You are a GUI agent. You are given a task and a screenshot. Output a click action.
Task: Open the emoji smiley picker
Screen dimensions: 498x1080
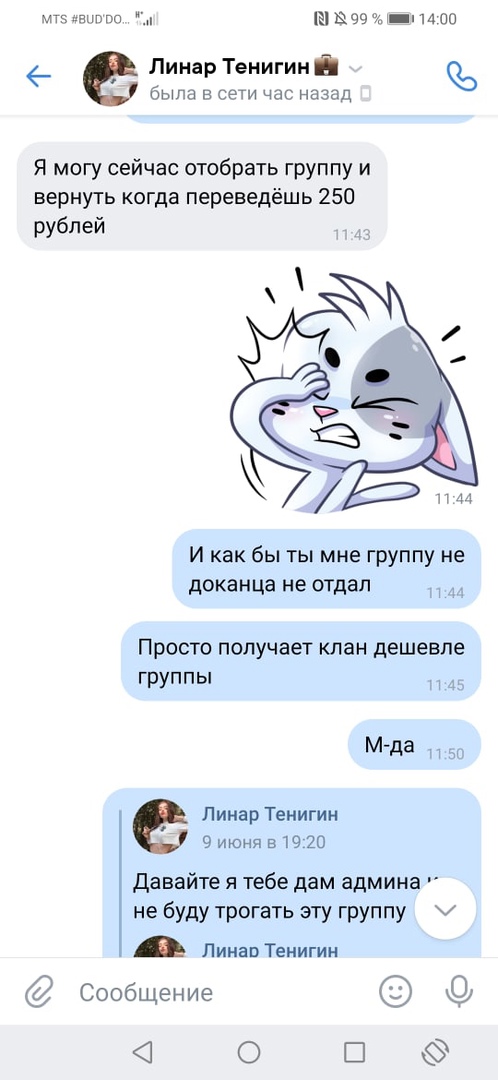(395, 992)
